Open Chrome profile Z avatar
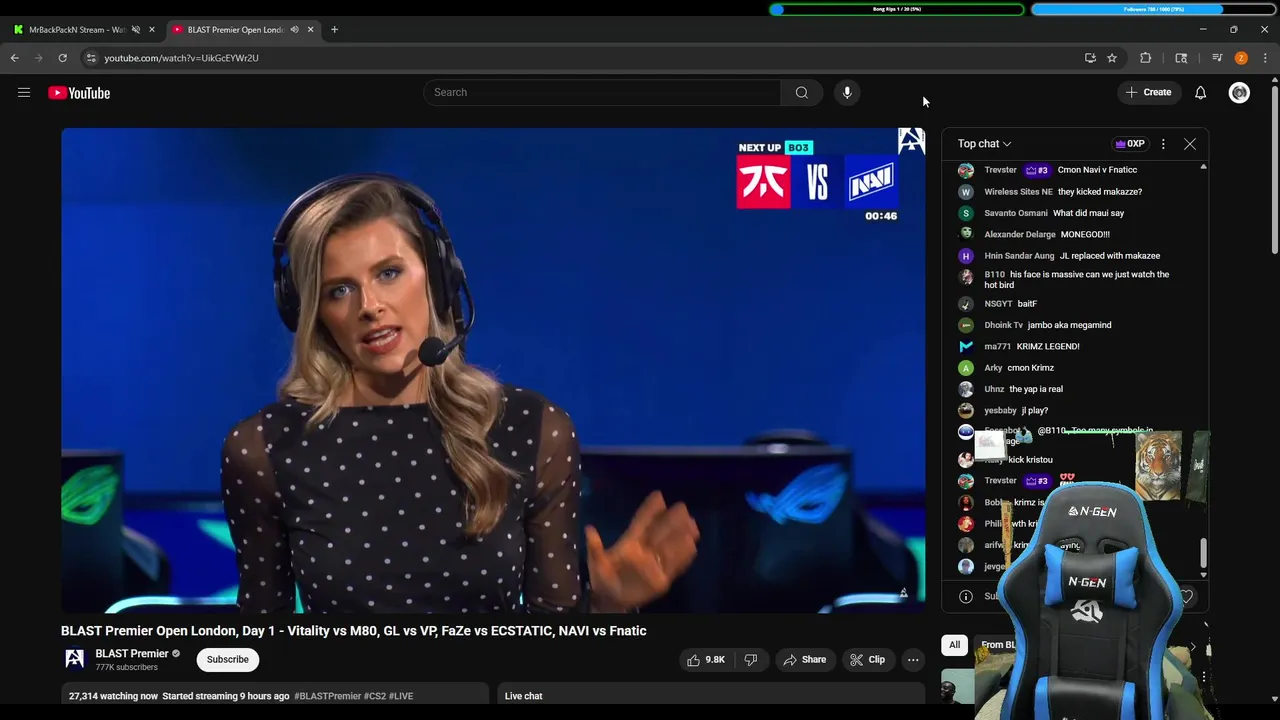This screenshot has width=1280, height=720. pyautogui.click(x=1241, y=58)
